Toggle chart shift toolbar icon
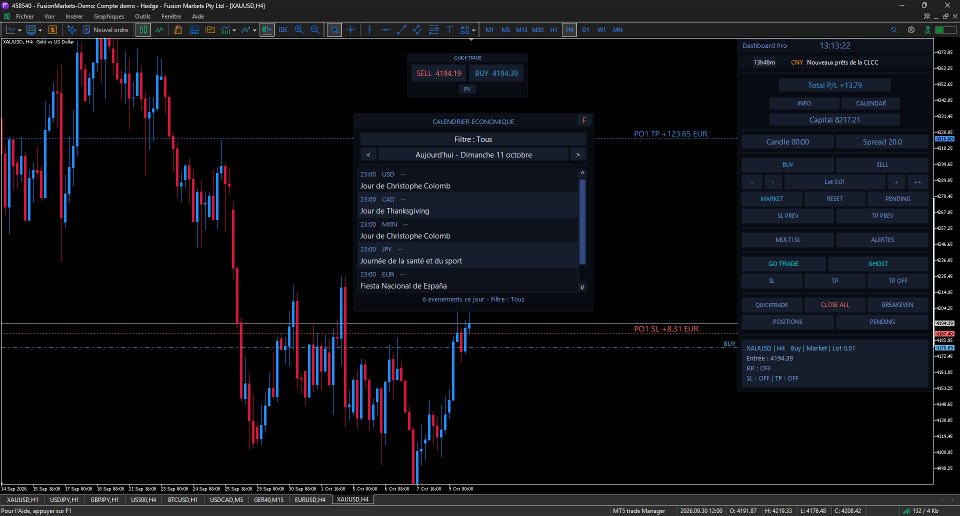Screen dimensions: 960x516 pos(283,29)
